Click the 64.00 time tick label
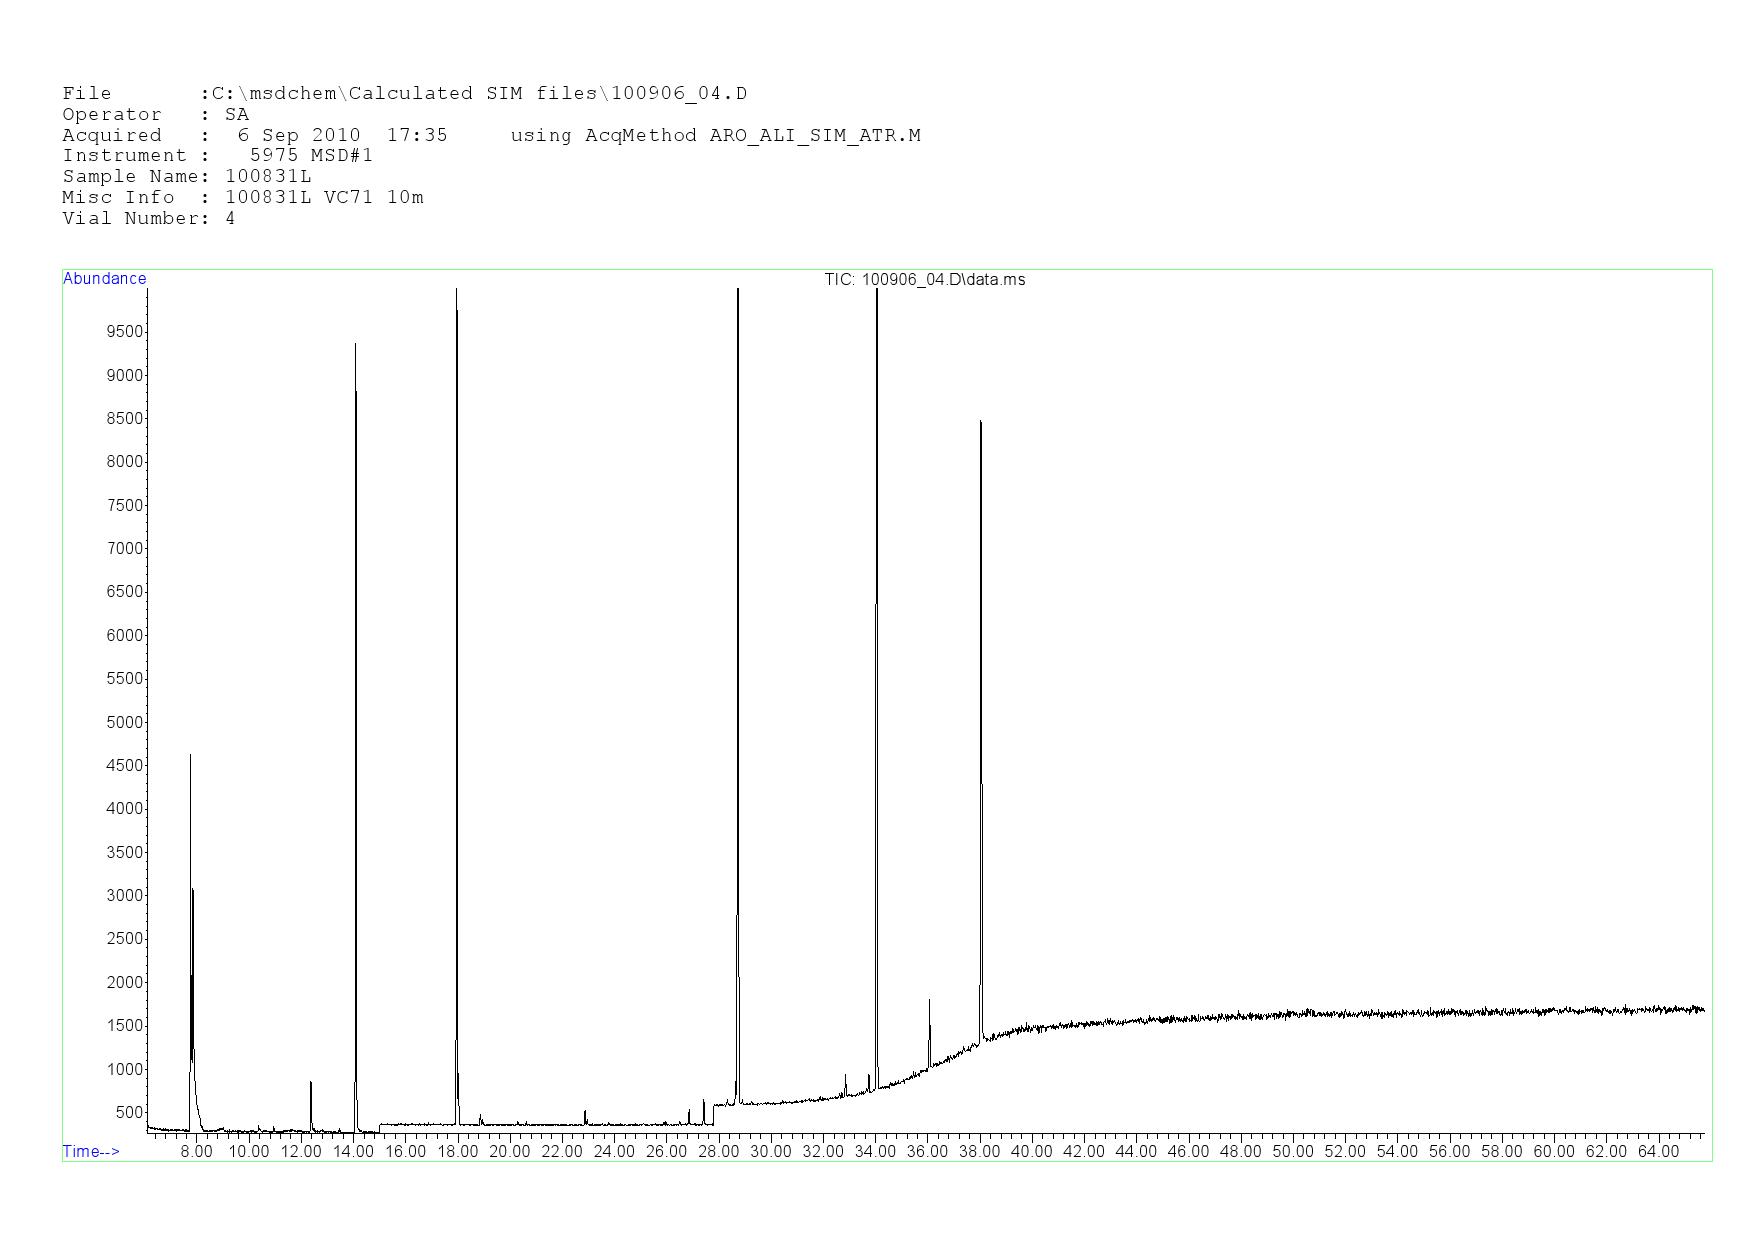Viewport: 1754px width, 1240px height. 1658,1152
